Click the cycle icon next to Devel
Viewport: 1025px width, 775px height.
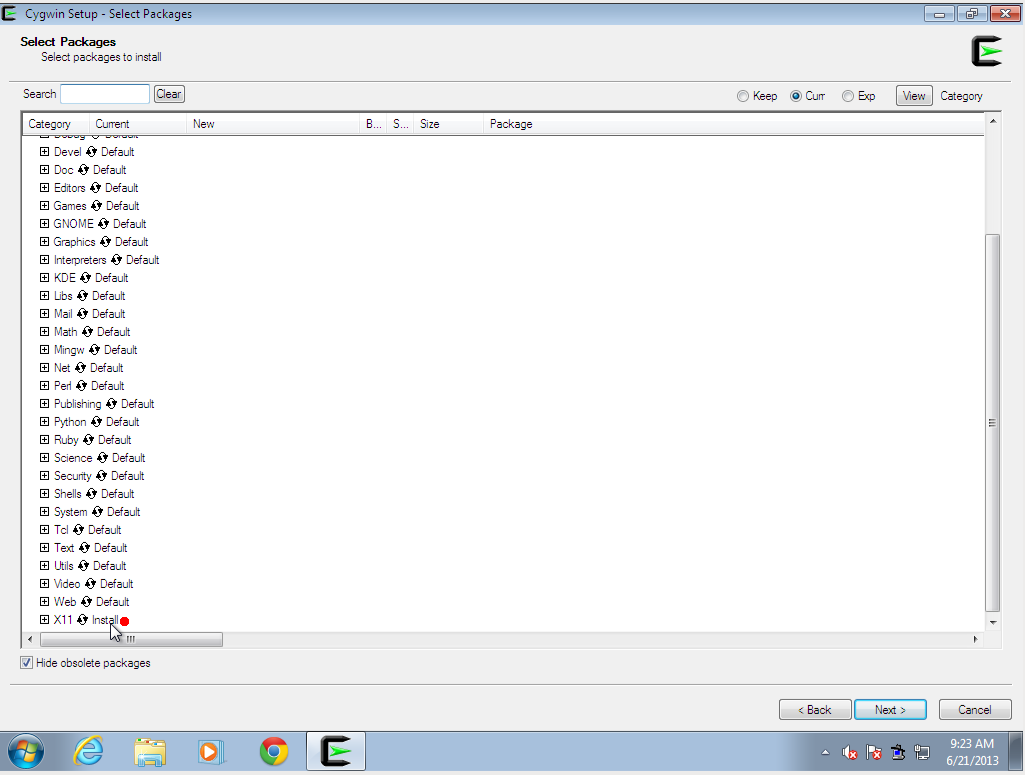91,152
